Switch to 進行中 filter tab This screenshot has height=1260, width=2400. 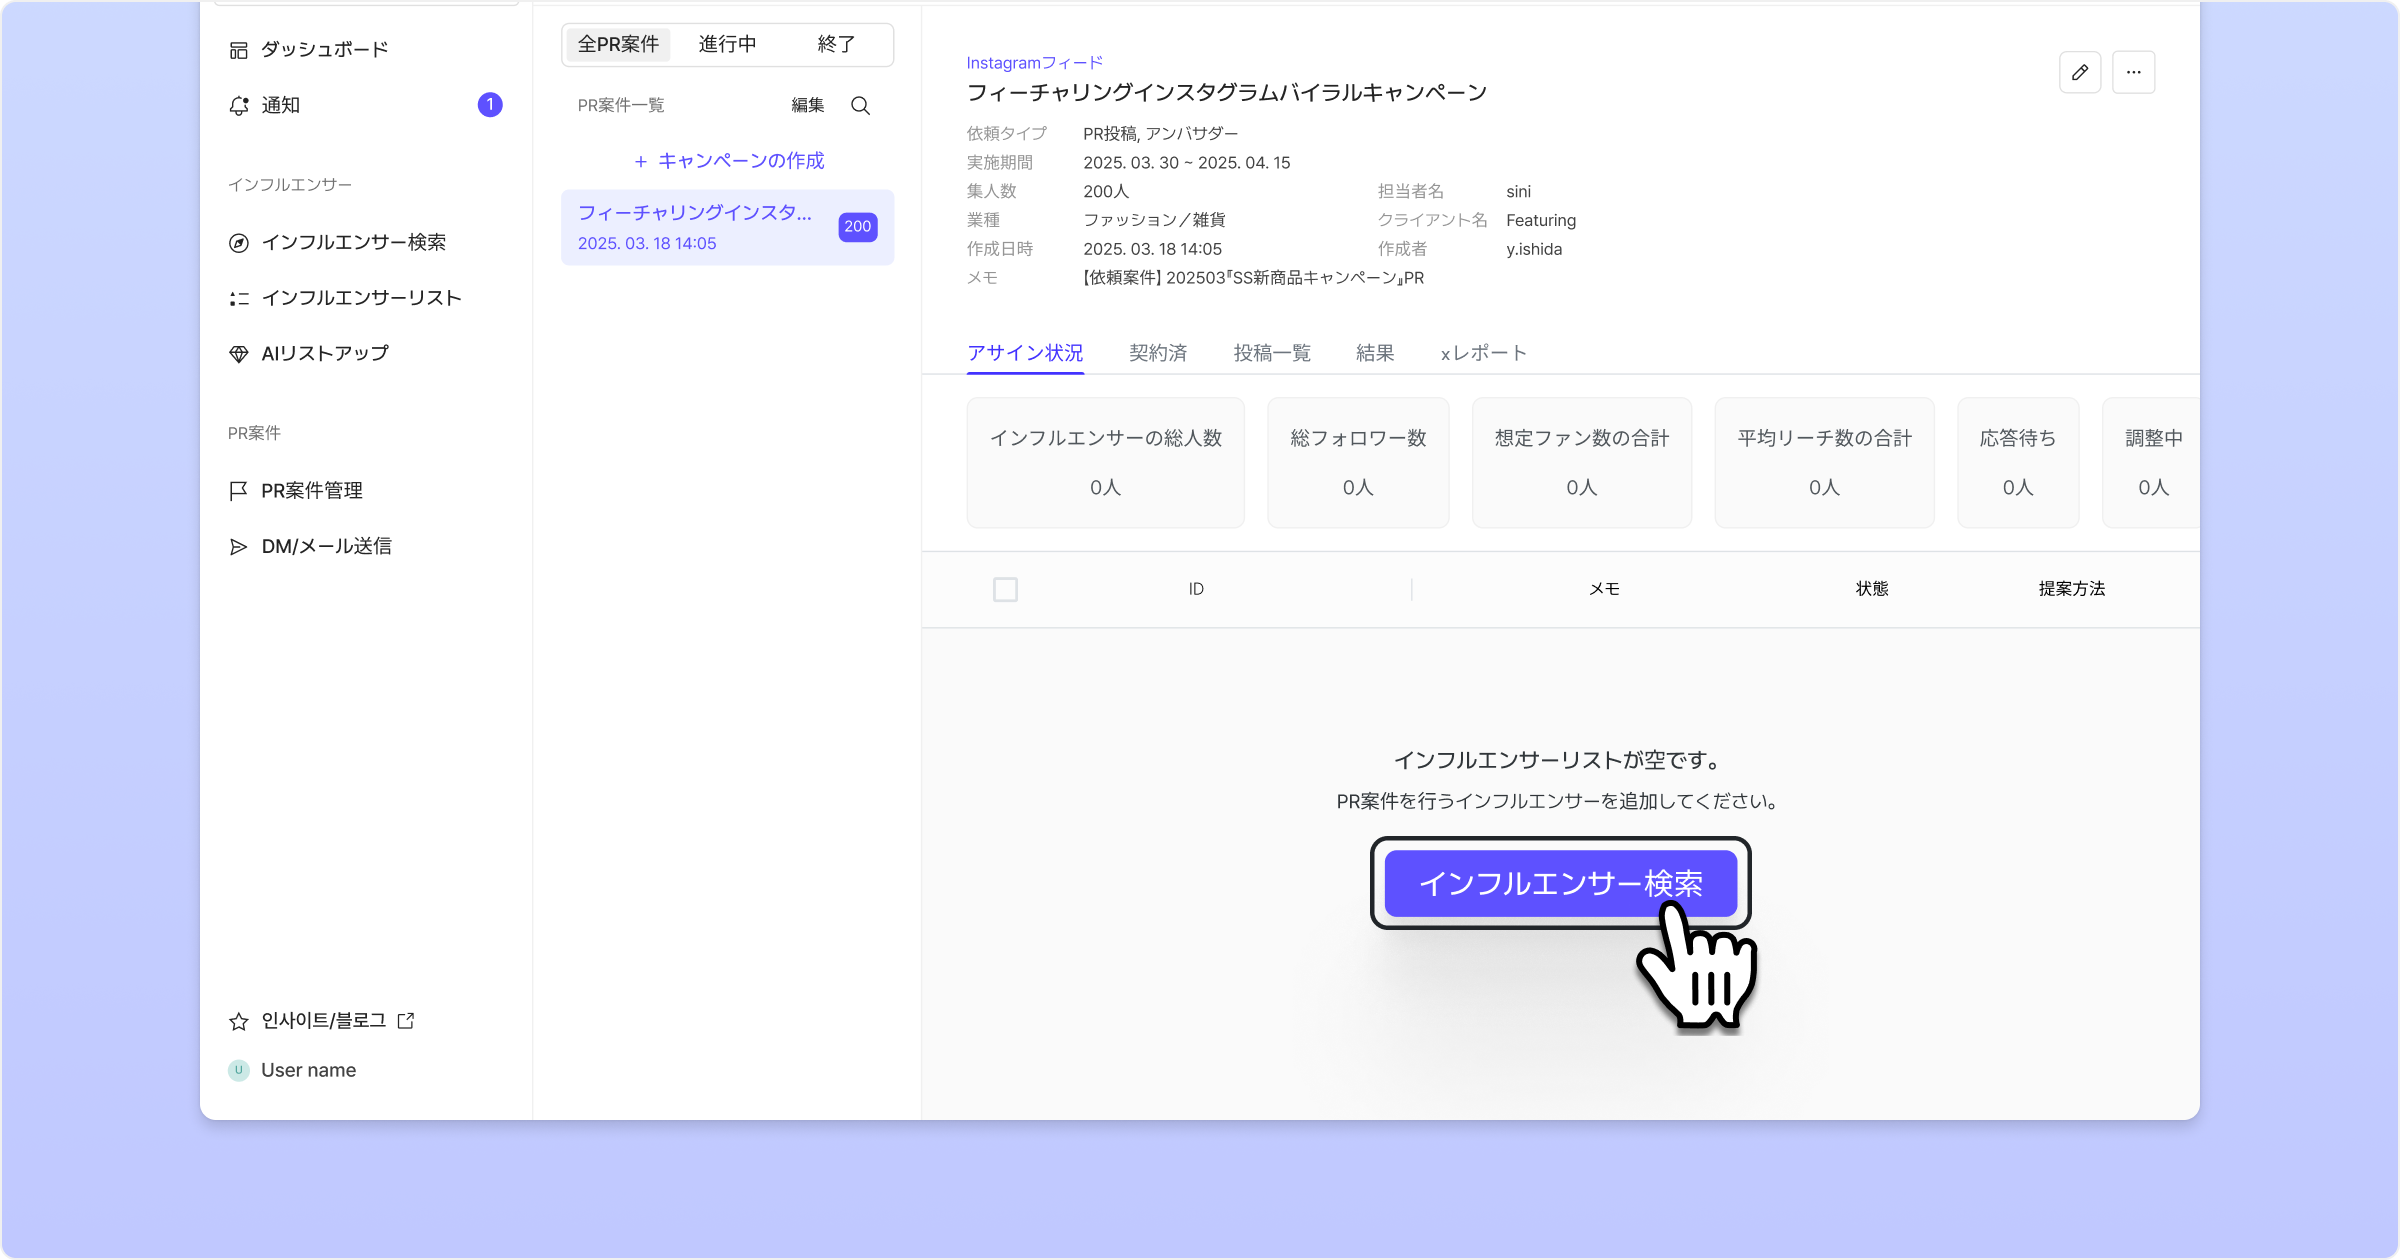tap(727, 44)
